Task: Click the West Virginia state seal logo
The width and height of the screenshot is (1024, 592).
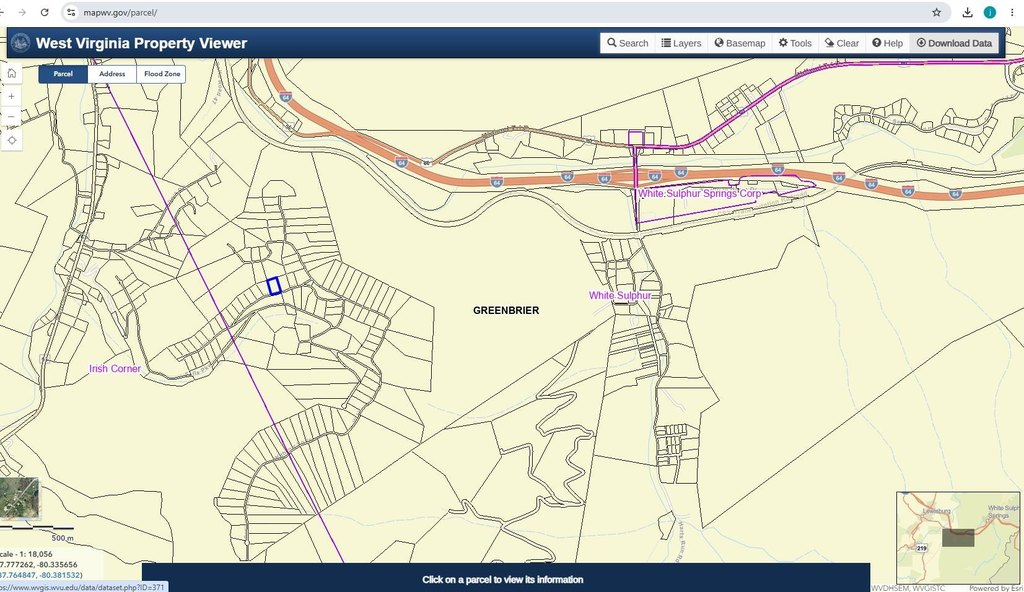Action: coord(21,43)
